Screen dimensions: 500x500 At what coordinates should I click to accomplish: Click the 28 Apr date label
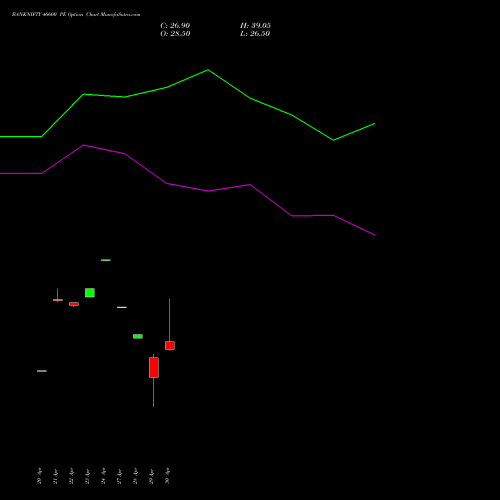(x=135, y=476)
